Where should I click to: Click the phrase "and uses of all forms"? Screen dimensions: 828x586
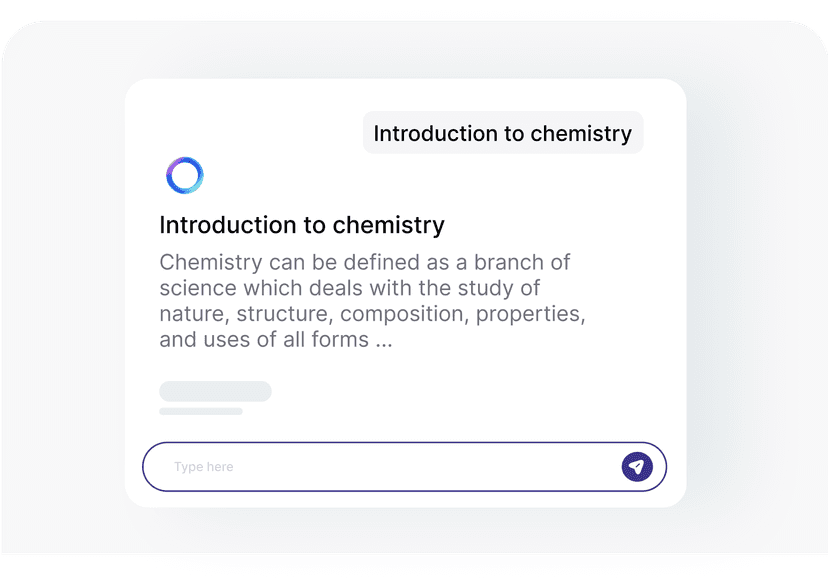(x=264, y=340)
